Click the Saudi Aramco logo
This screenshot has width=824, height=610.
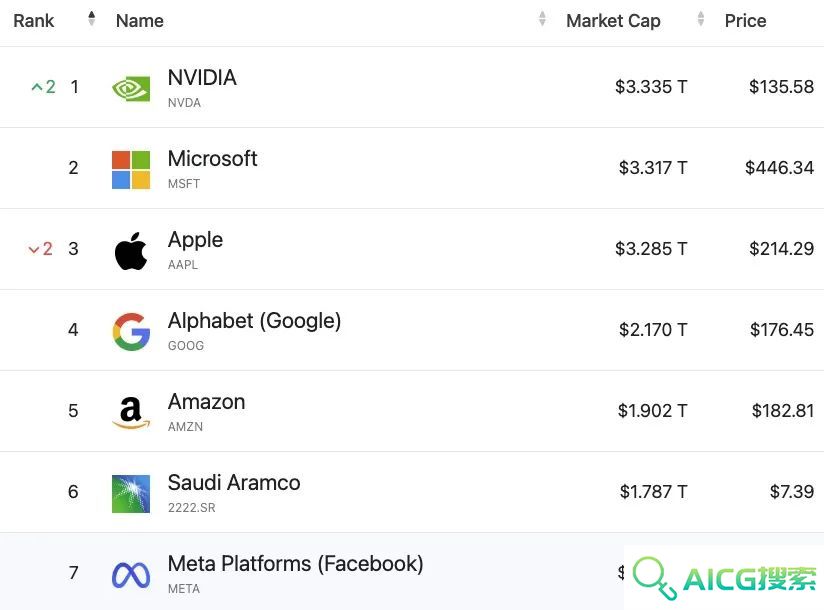(131, 494)
